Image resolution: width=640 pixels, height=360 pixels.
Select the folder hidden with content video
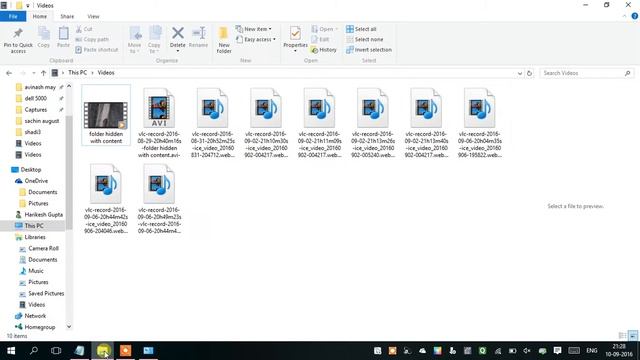[106, 116]
